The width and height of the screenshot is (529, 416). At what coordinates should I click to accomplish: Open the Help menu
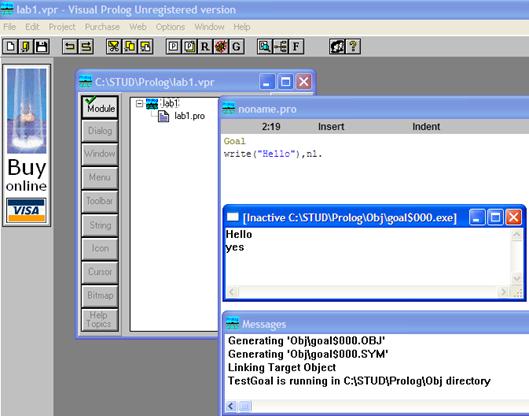pos(242,27)
